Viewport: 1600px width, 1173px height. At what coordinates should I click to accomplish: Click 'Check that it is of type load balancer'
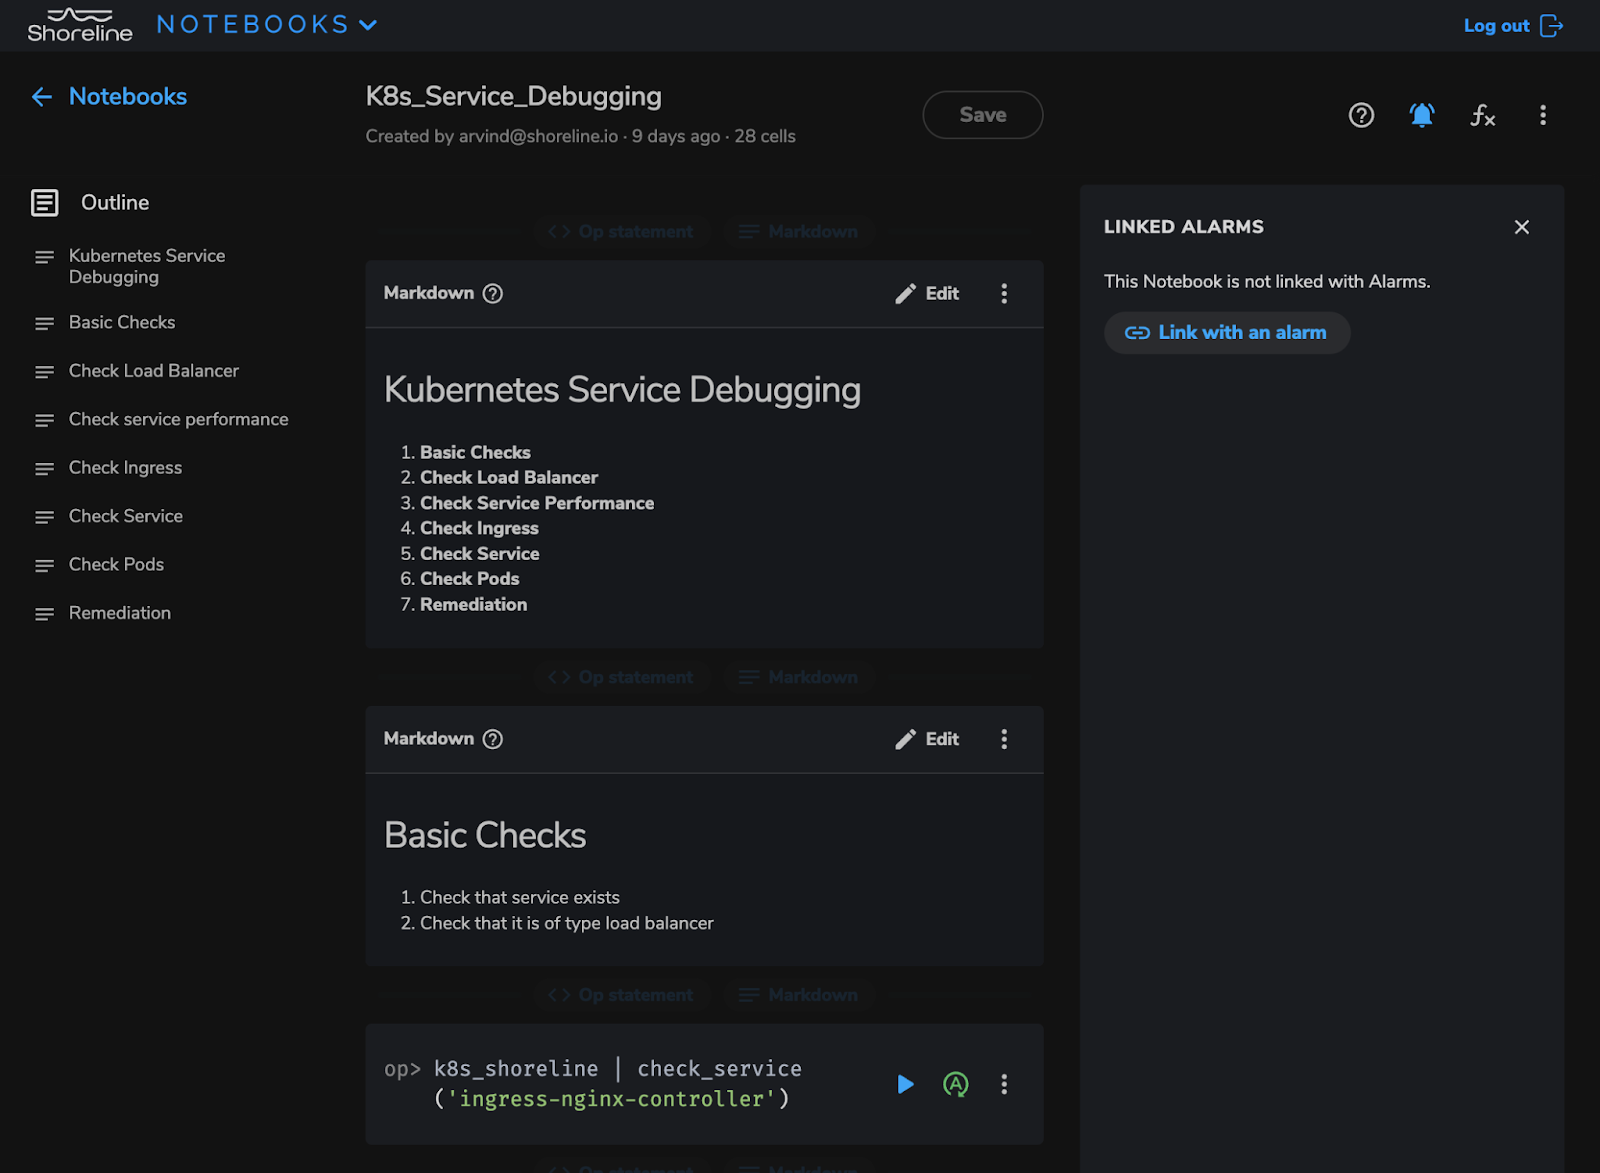coord(566,924)
